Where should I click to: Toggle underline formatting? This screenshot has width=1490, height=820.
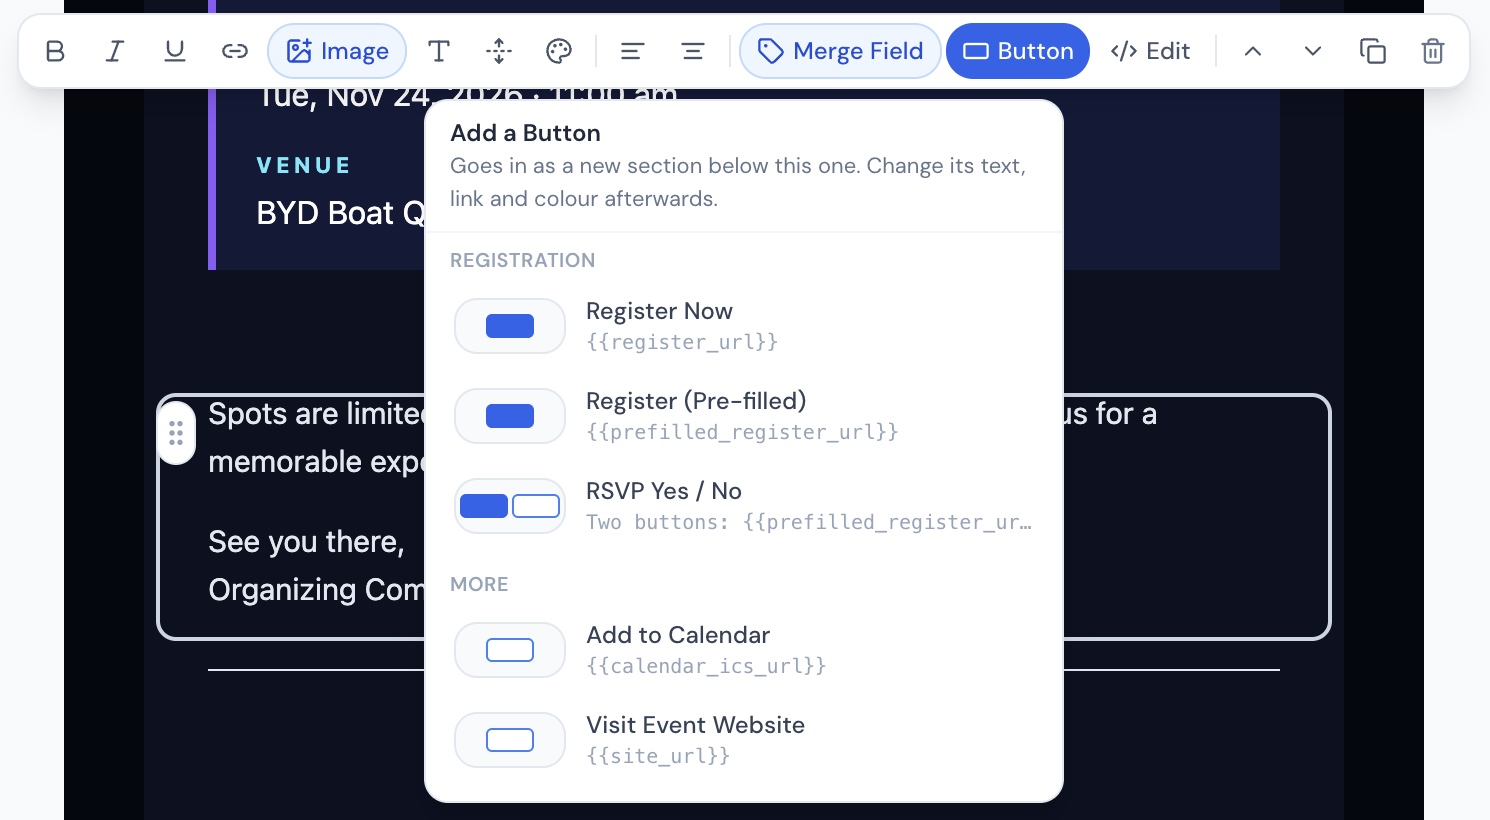pyautogui.click(x=175, y=51)
